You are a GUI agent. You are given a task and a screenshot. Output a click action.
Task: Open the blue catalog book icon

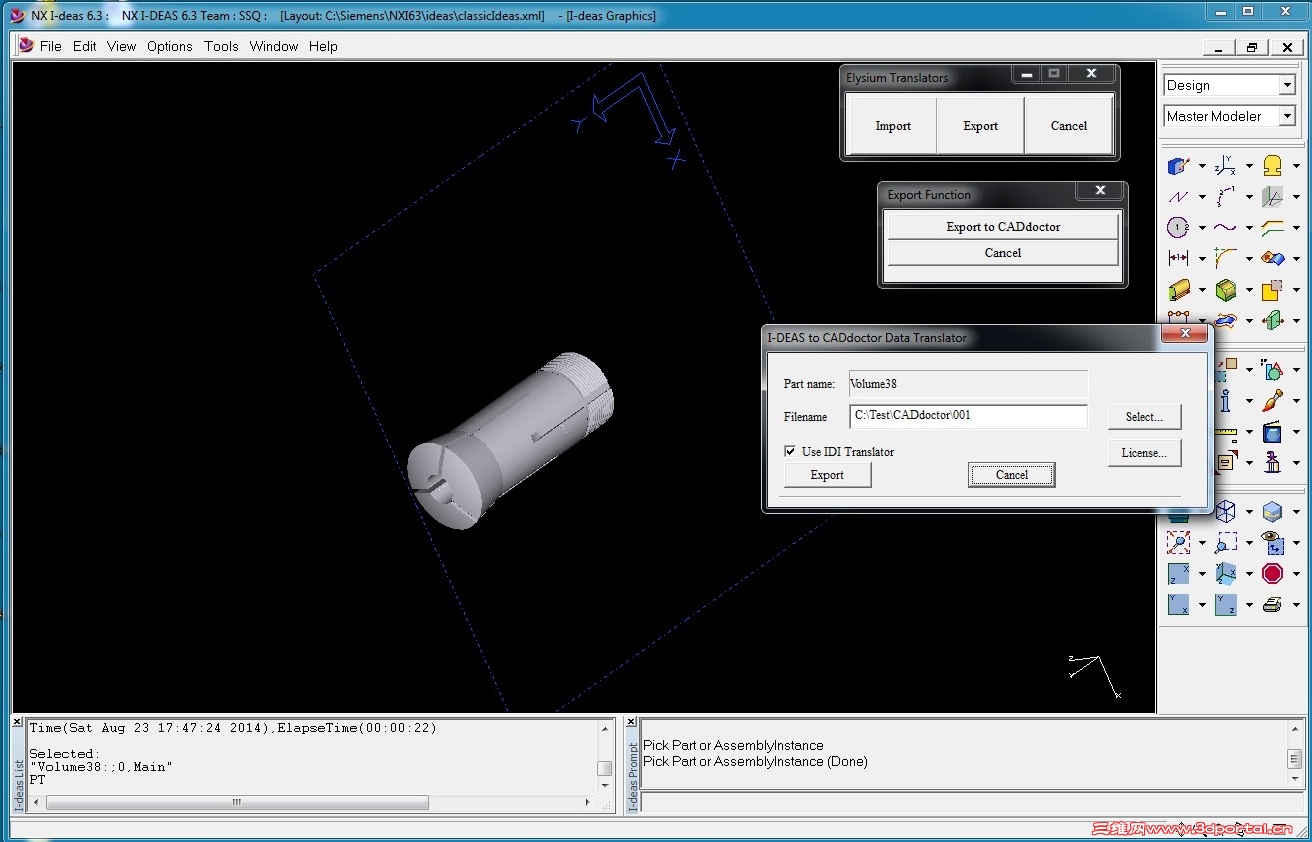(x=1272, y=432)
